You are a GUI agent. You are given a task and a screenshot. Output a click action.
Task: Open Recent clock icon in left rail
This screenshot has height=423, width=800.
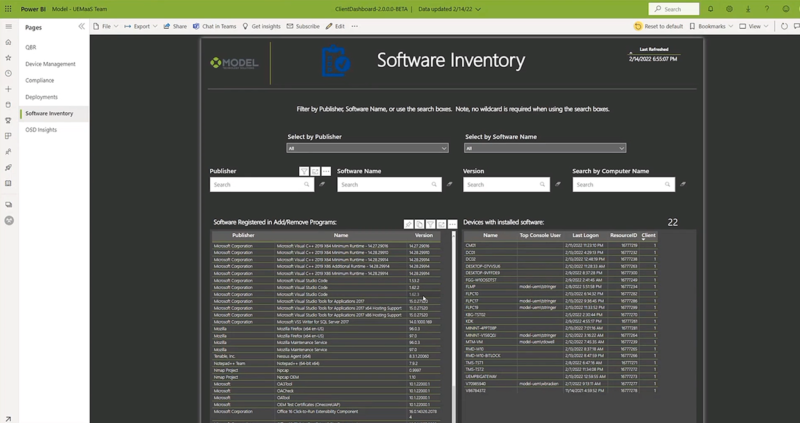8,73
